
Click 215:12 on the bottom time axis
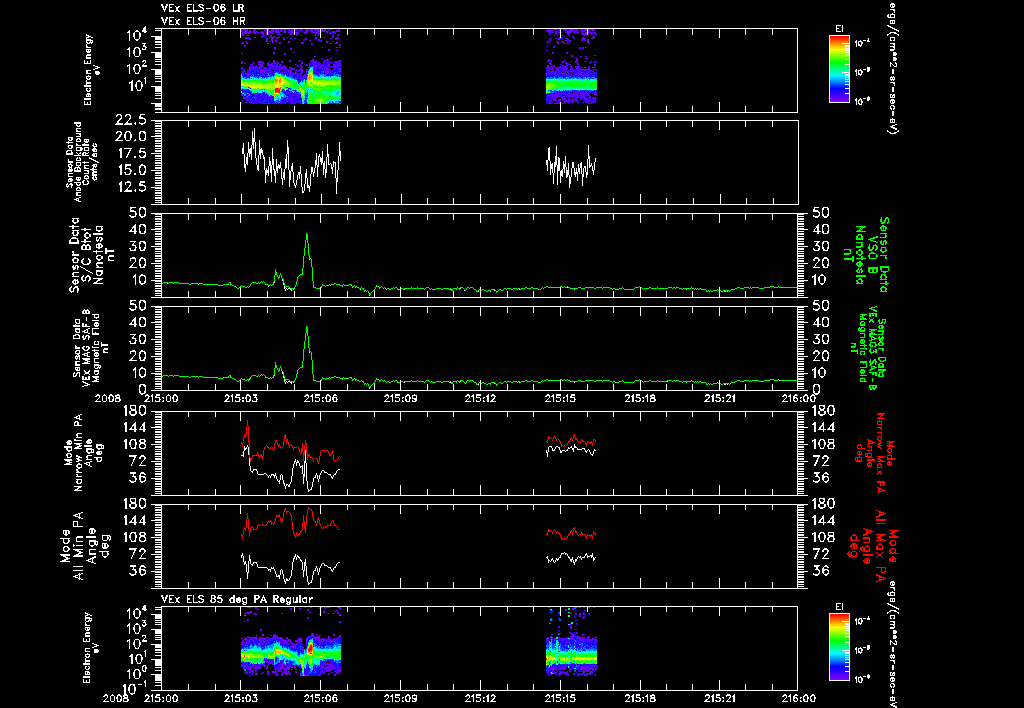click(x=480, y=698)
